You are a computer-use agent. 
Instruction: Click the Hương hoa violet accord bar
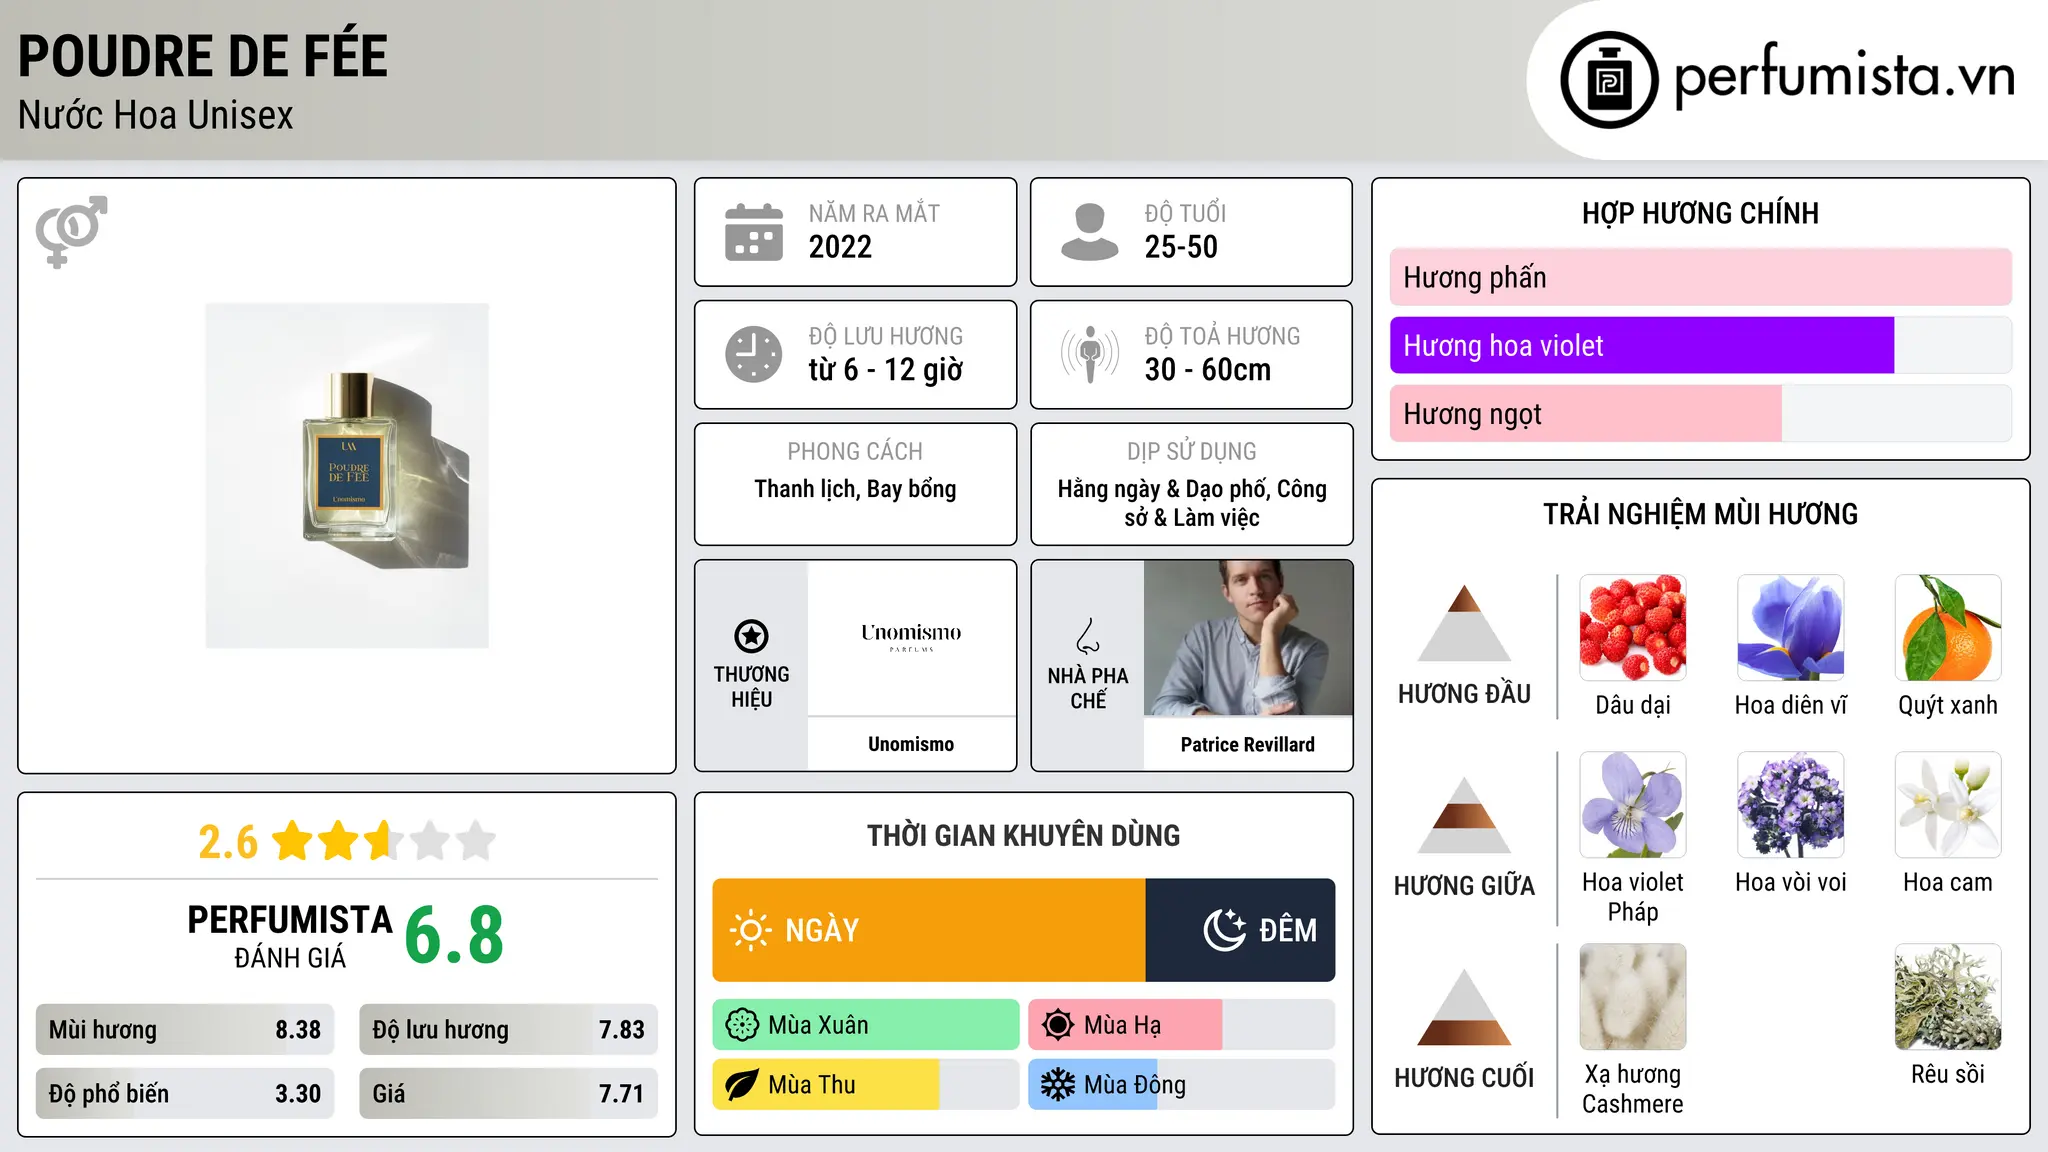click(x=1701, y=346)
